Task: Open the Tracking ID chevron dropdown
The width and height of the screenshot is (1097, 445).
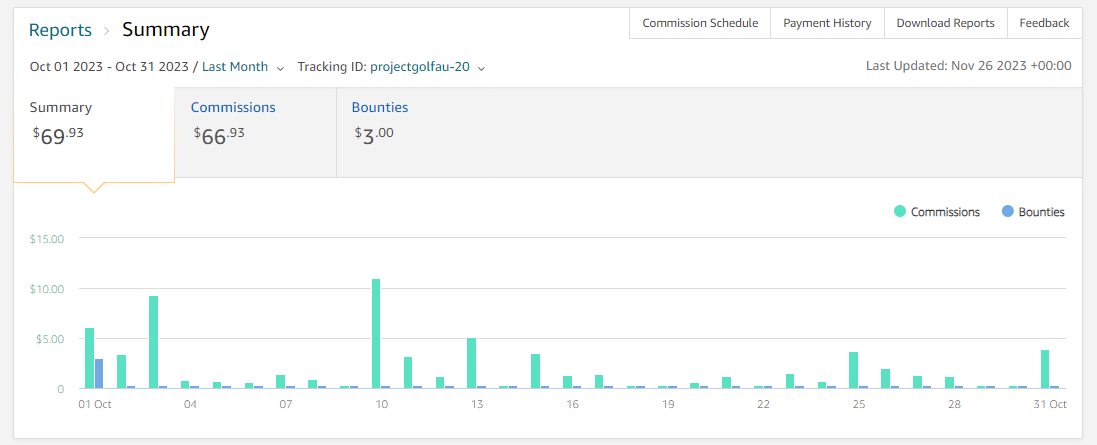Action: coord(481,68)
